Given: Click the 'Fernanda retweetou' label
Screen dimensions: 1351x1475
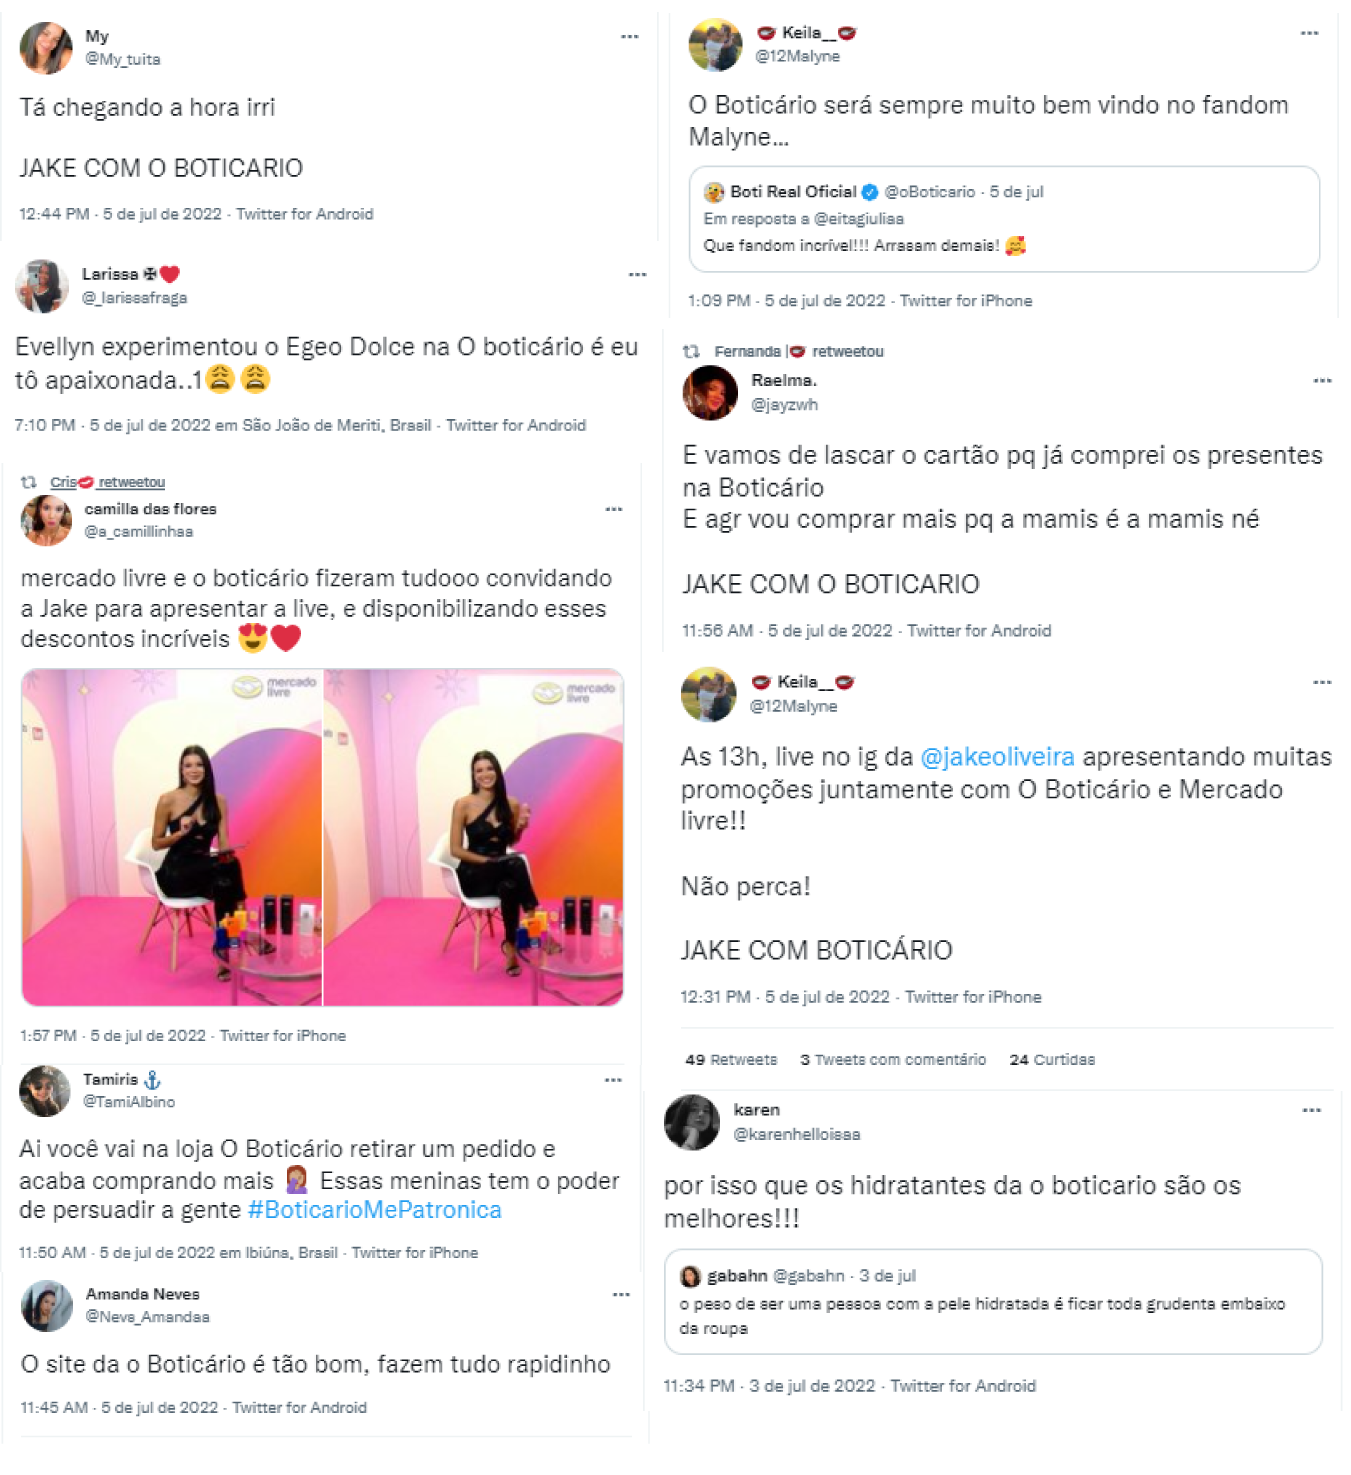Looking at the screenshot, I should (x=798, y=351).
